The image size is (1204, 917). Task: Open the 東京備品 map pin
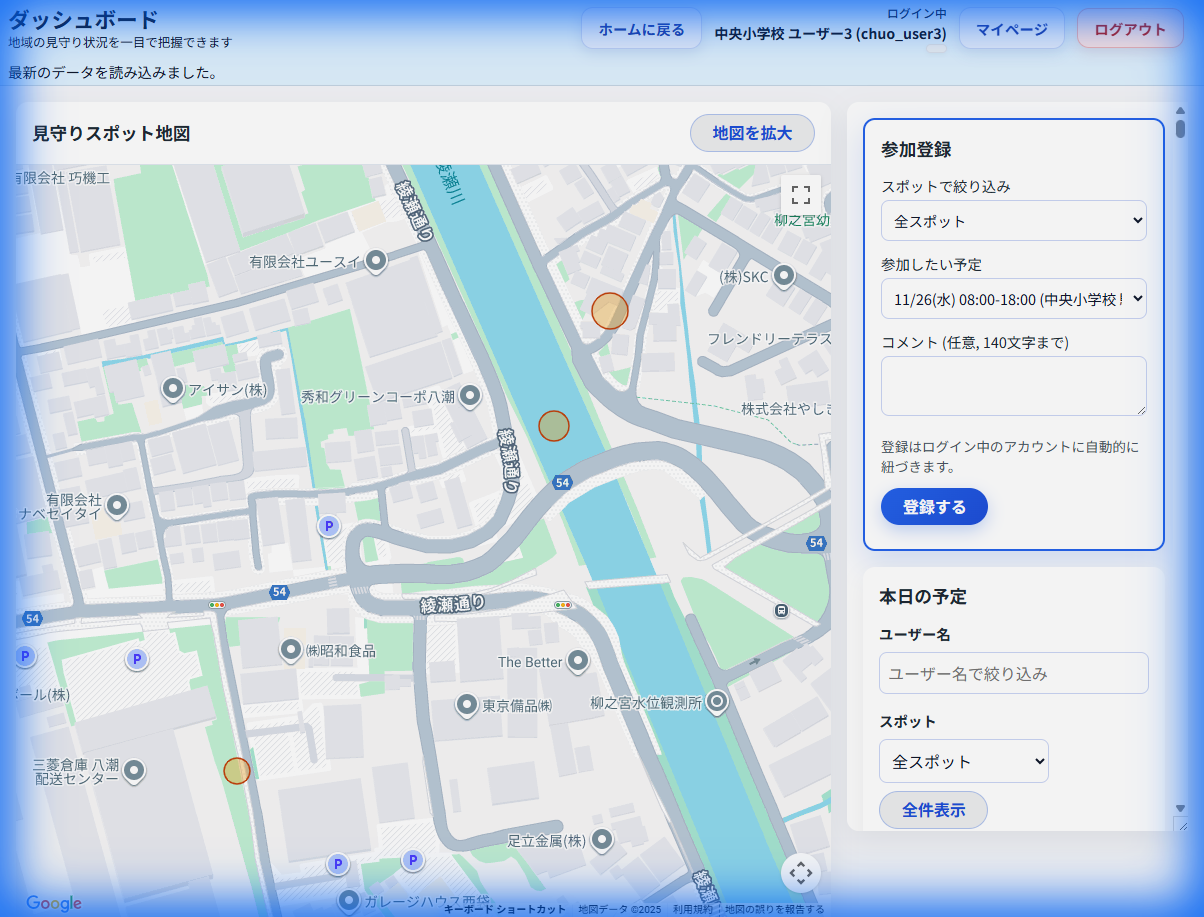[466, 704]
